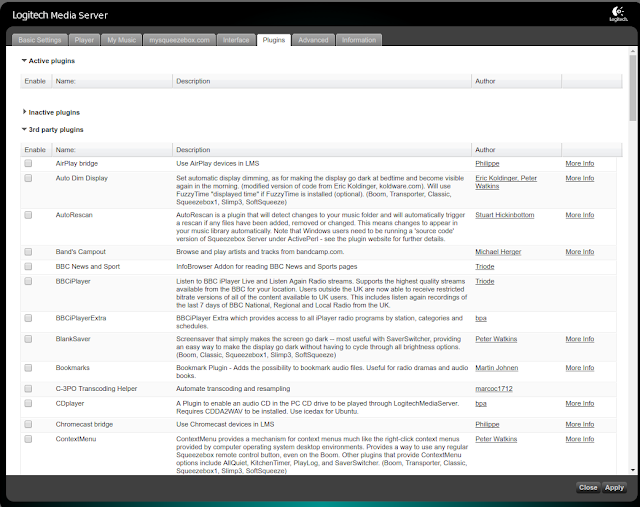Click 'Automate transcoding and resampling' description

coord(233,389)
